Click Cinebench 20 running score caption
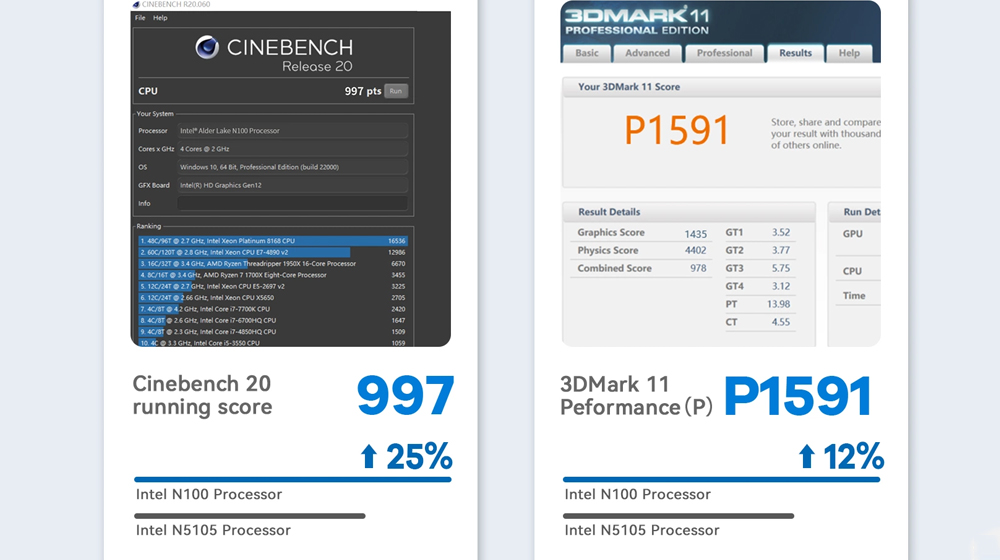1000x560 pixels. point(202,395)
